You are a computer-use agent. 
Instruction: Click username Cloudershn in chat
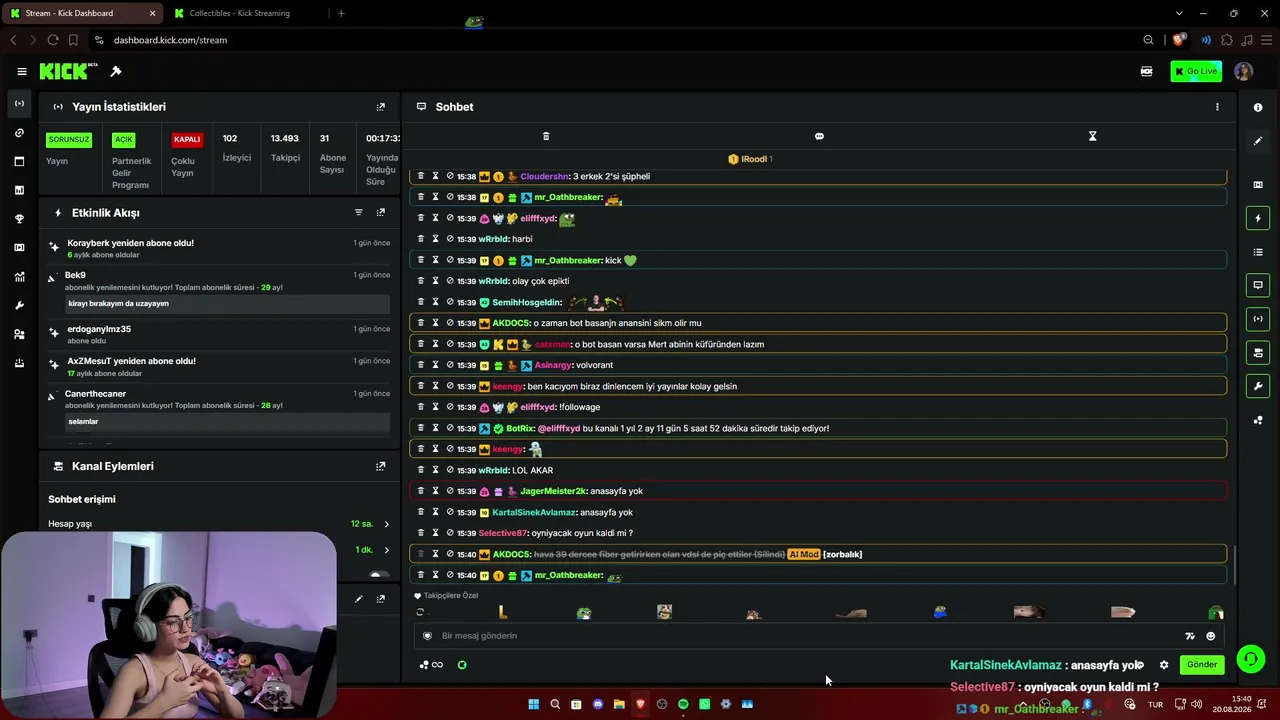pos(542,176)
